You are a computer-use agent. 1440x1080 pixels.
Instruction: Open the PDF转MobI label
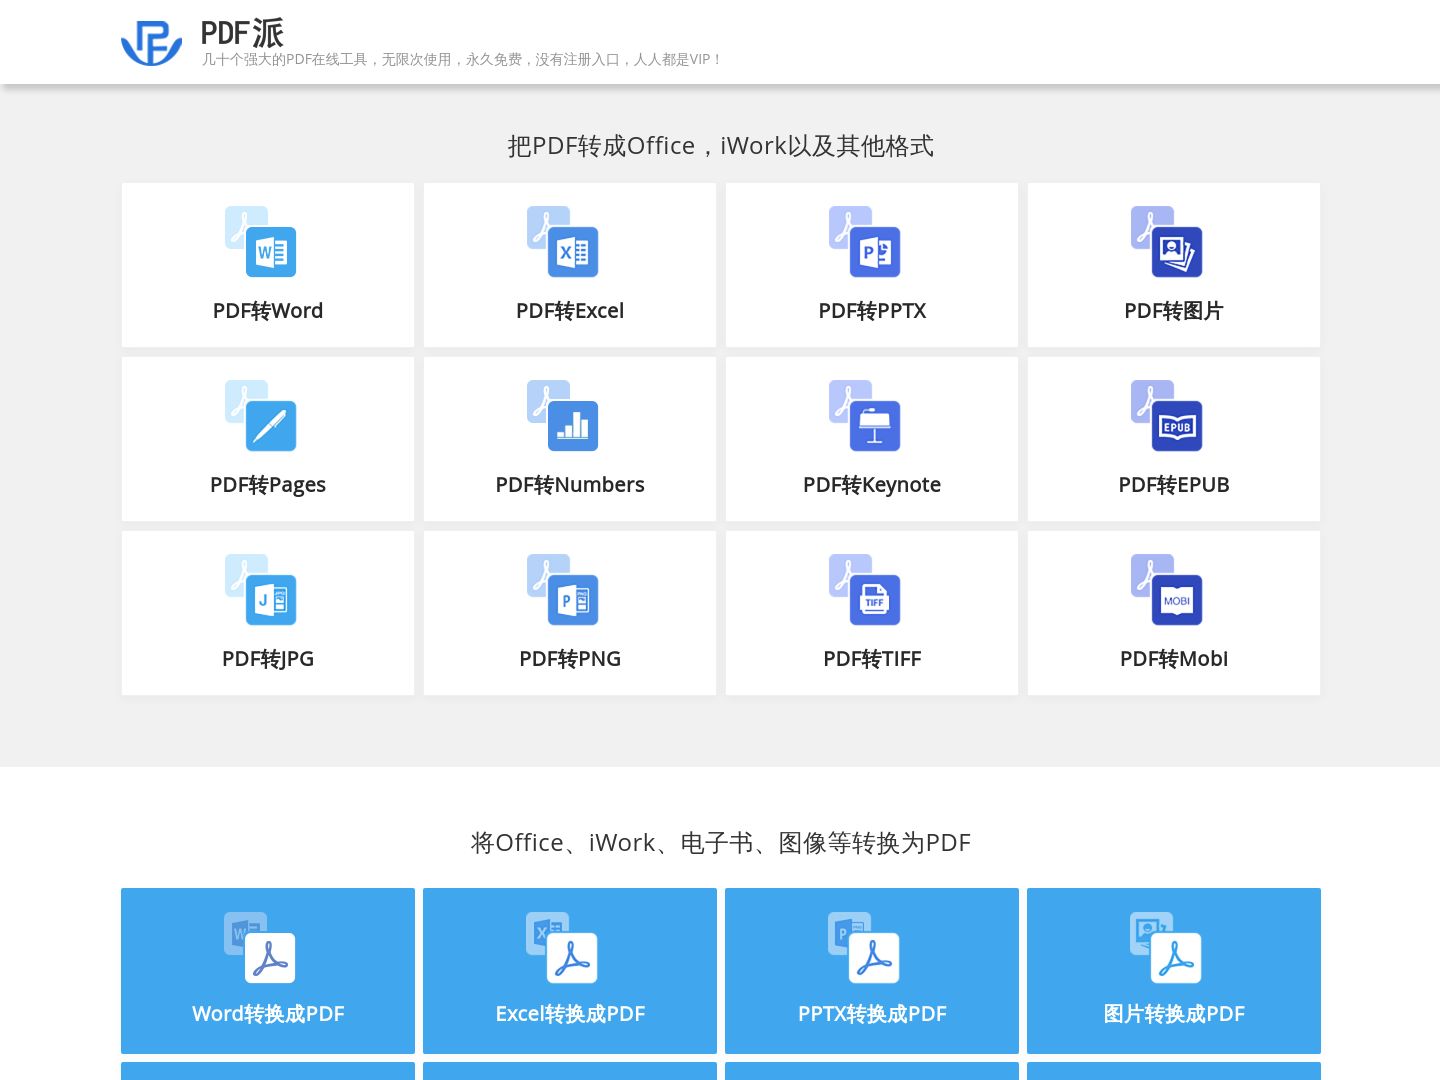(1174, 659)
